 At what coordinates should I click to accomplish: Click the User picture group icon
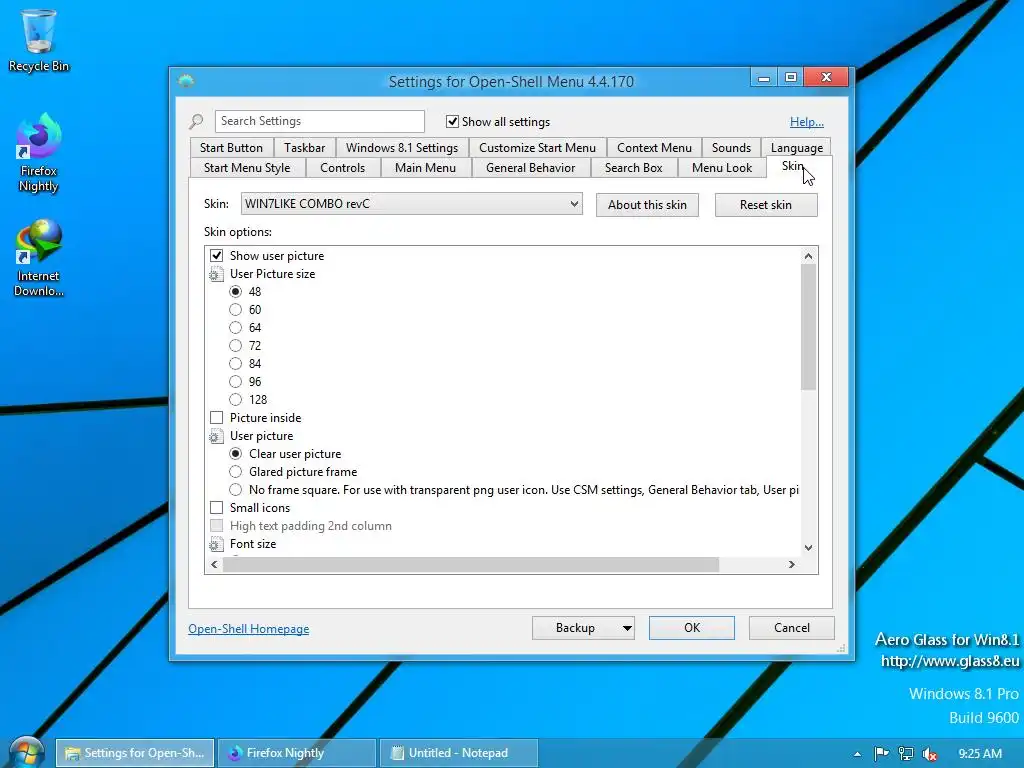pos(216,436)
